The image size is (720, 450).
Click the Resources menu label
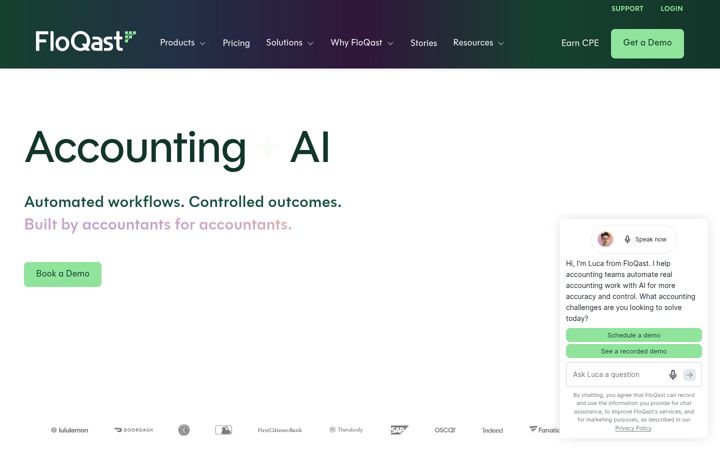pos(473,43)
